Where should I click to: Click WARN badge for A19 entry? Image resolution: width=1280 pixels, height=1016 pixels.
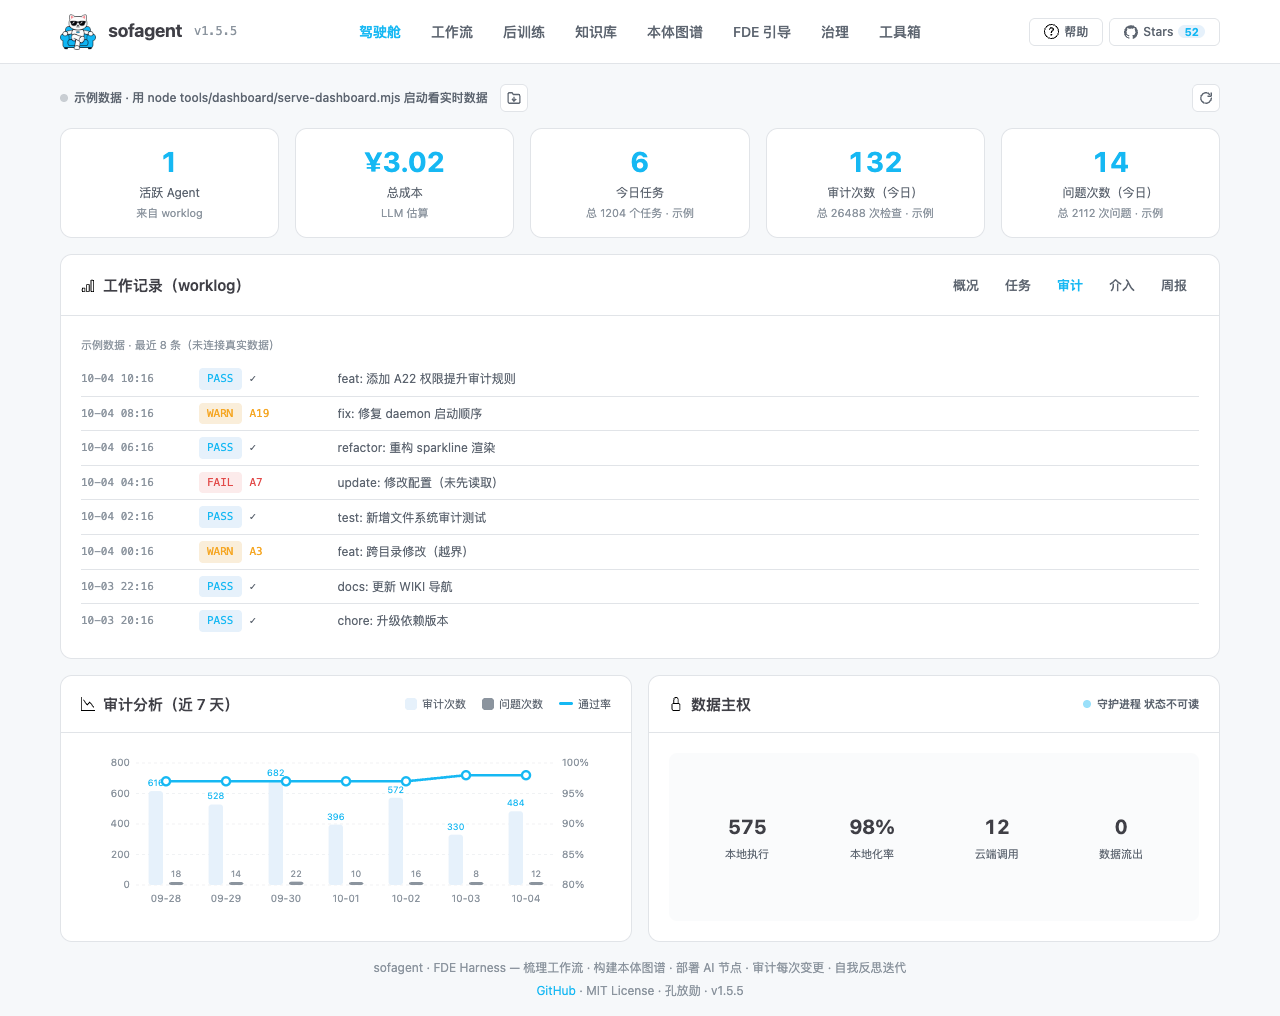[220, 413]
